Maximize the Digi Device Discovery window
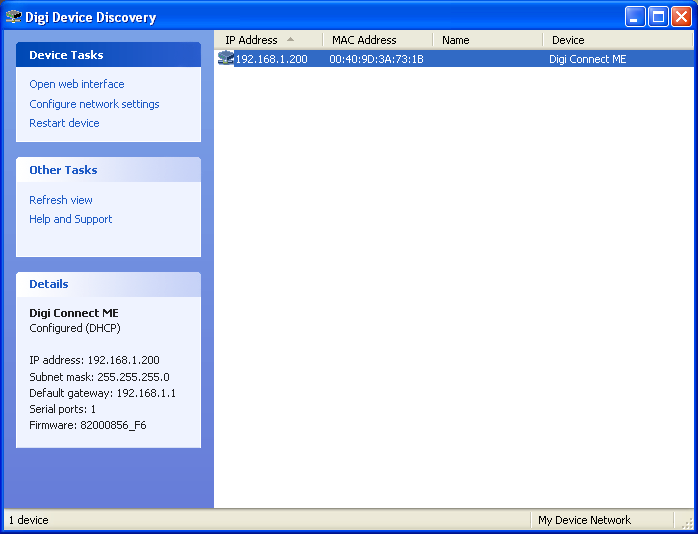The image size is (698, 534). (658, 17)
